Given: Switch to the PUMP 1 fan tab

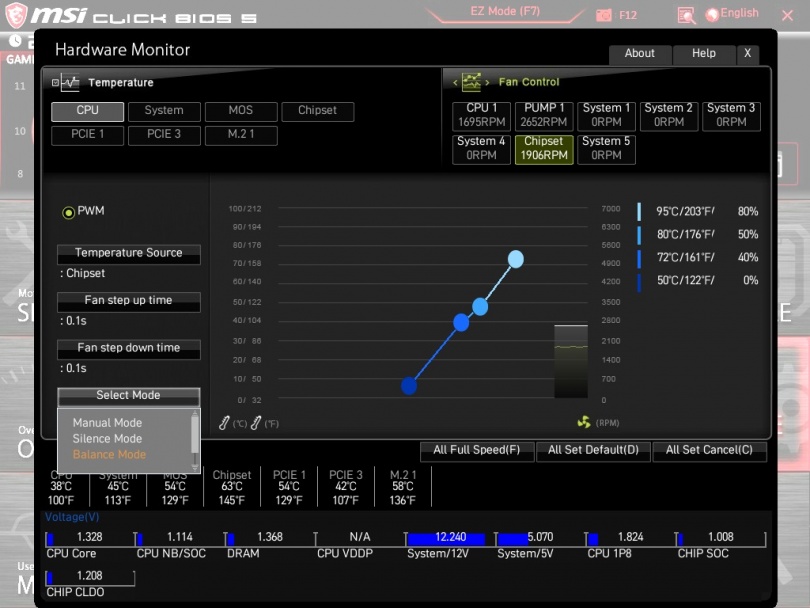Looking at the screenshot, I should [544, 115].
